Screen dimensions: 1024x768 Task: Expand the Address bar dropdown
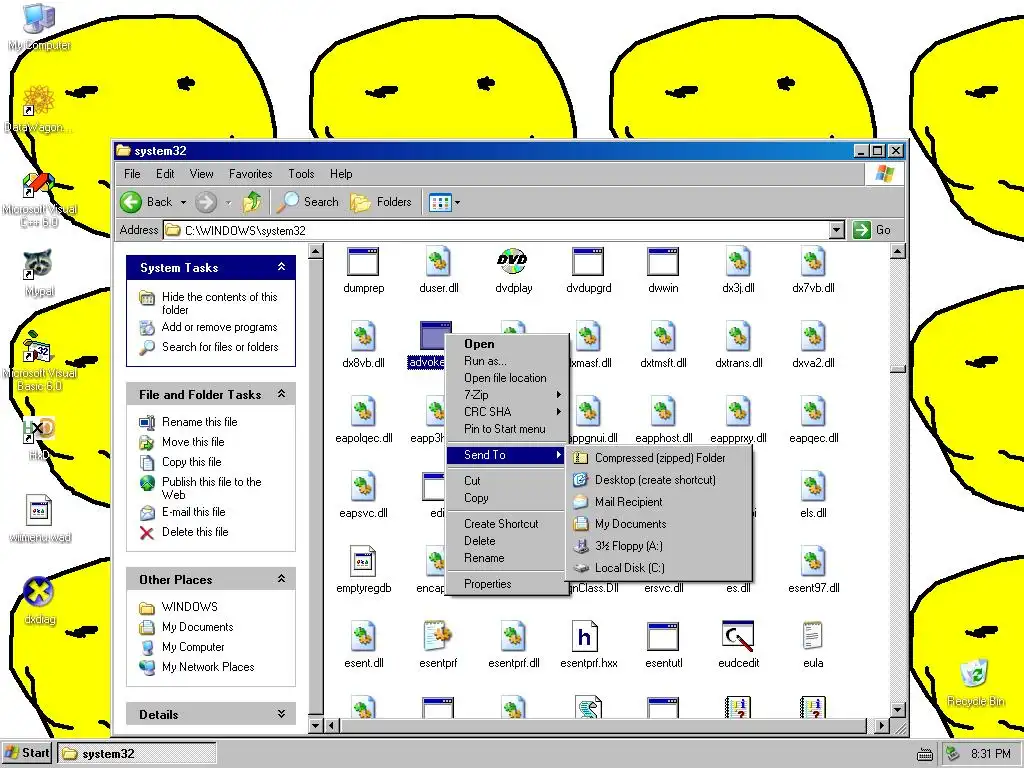click(837, 230)
